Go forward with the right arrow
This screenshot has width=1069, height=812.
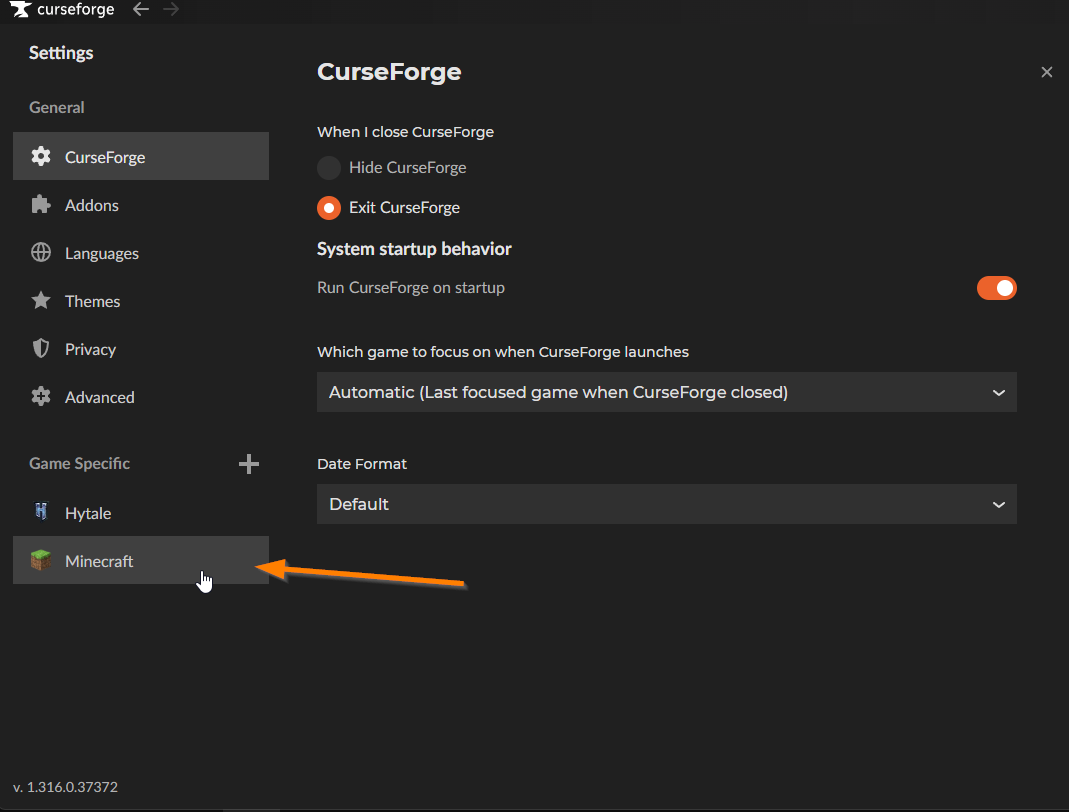pyautogui.click(x=171, y=9)
